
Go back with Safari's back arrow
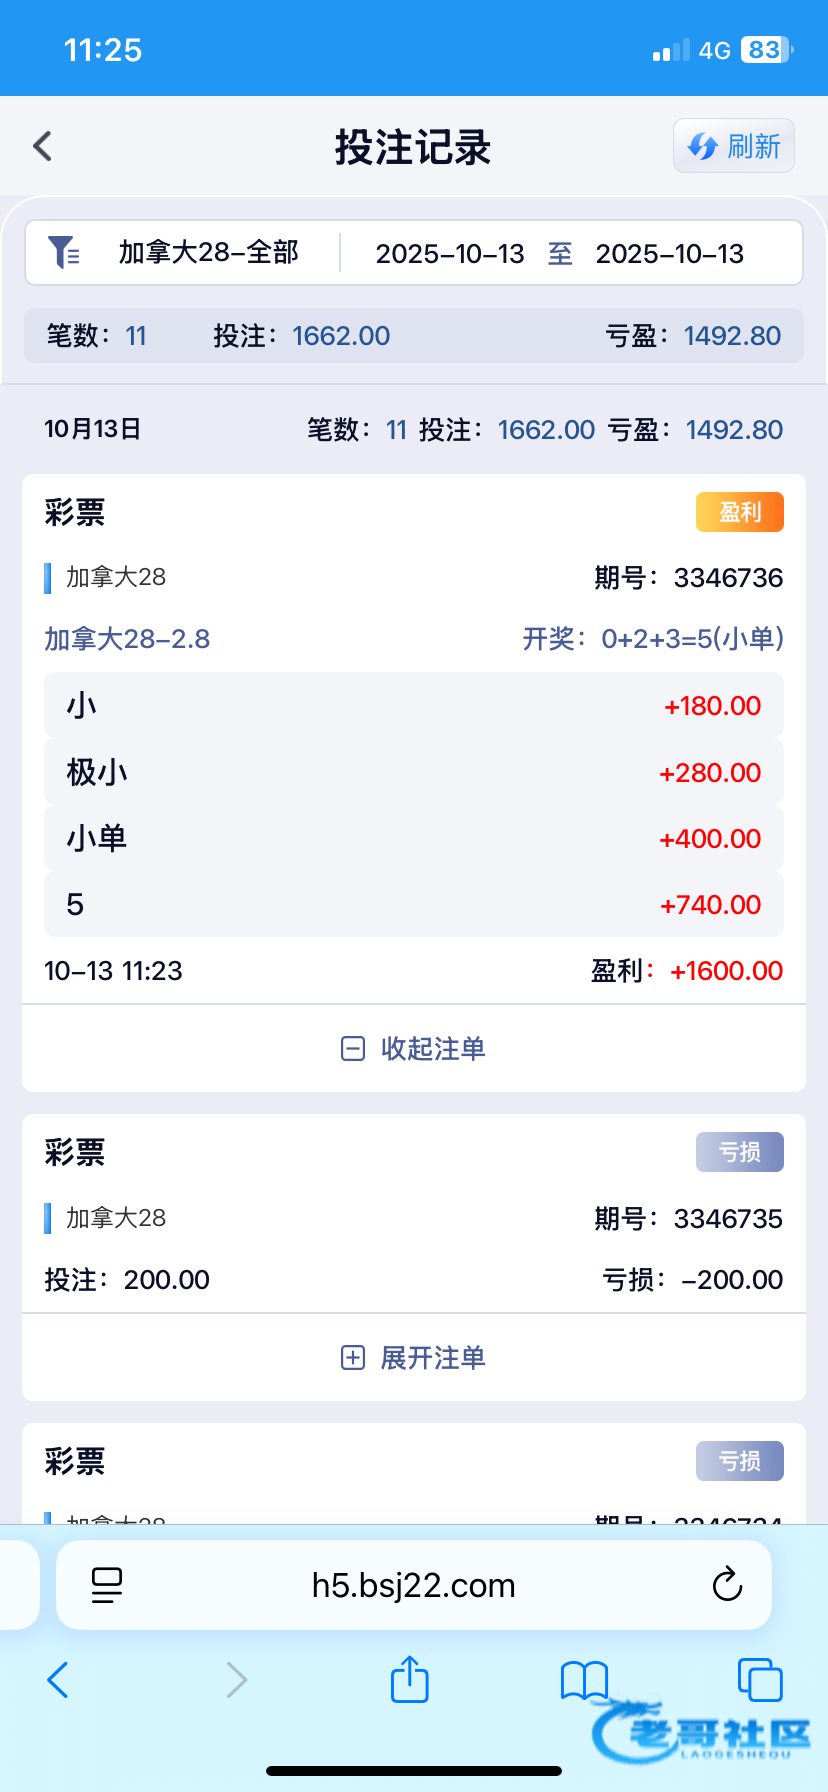click(x=58, y=1680)
